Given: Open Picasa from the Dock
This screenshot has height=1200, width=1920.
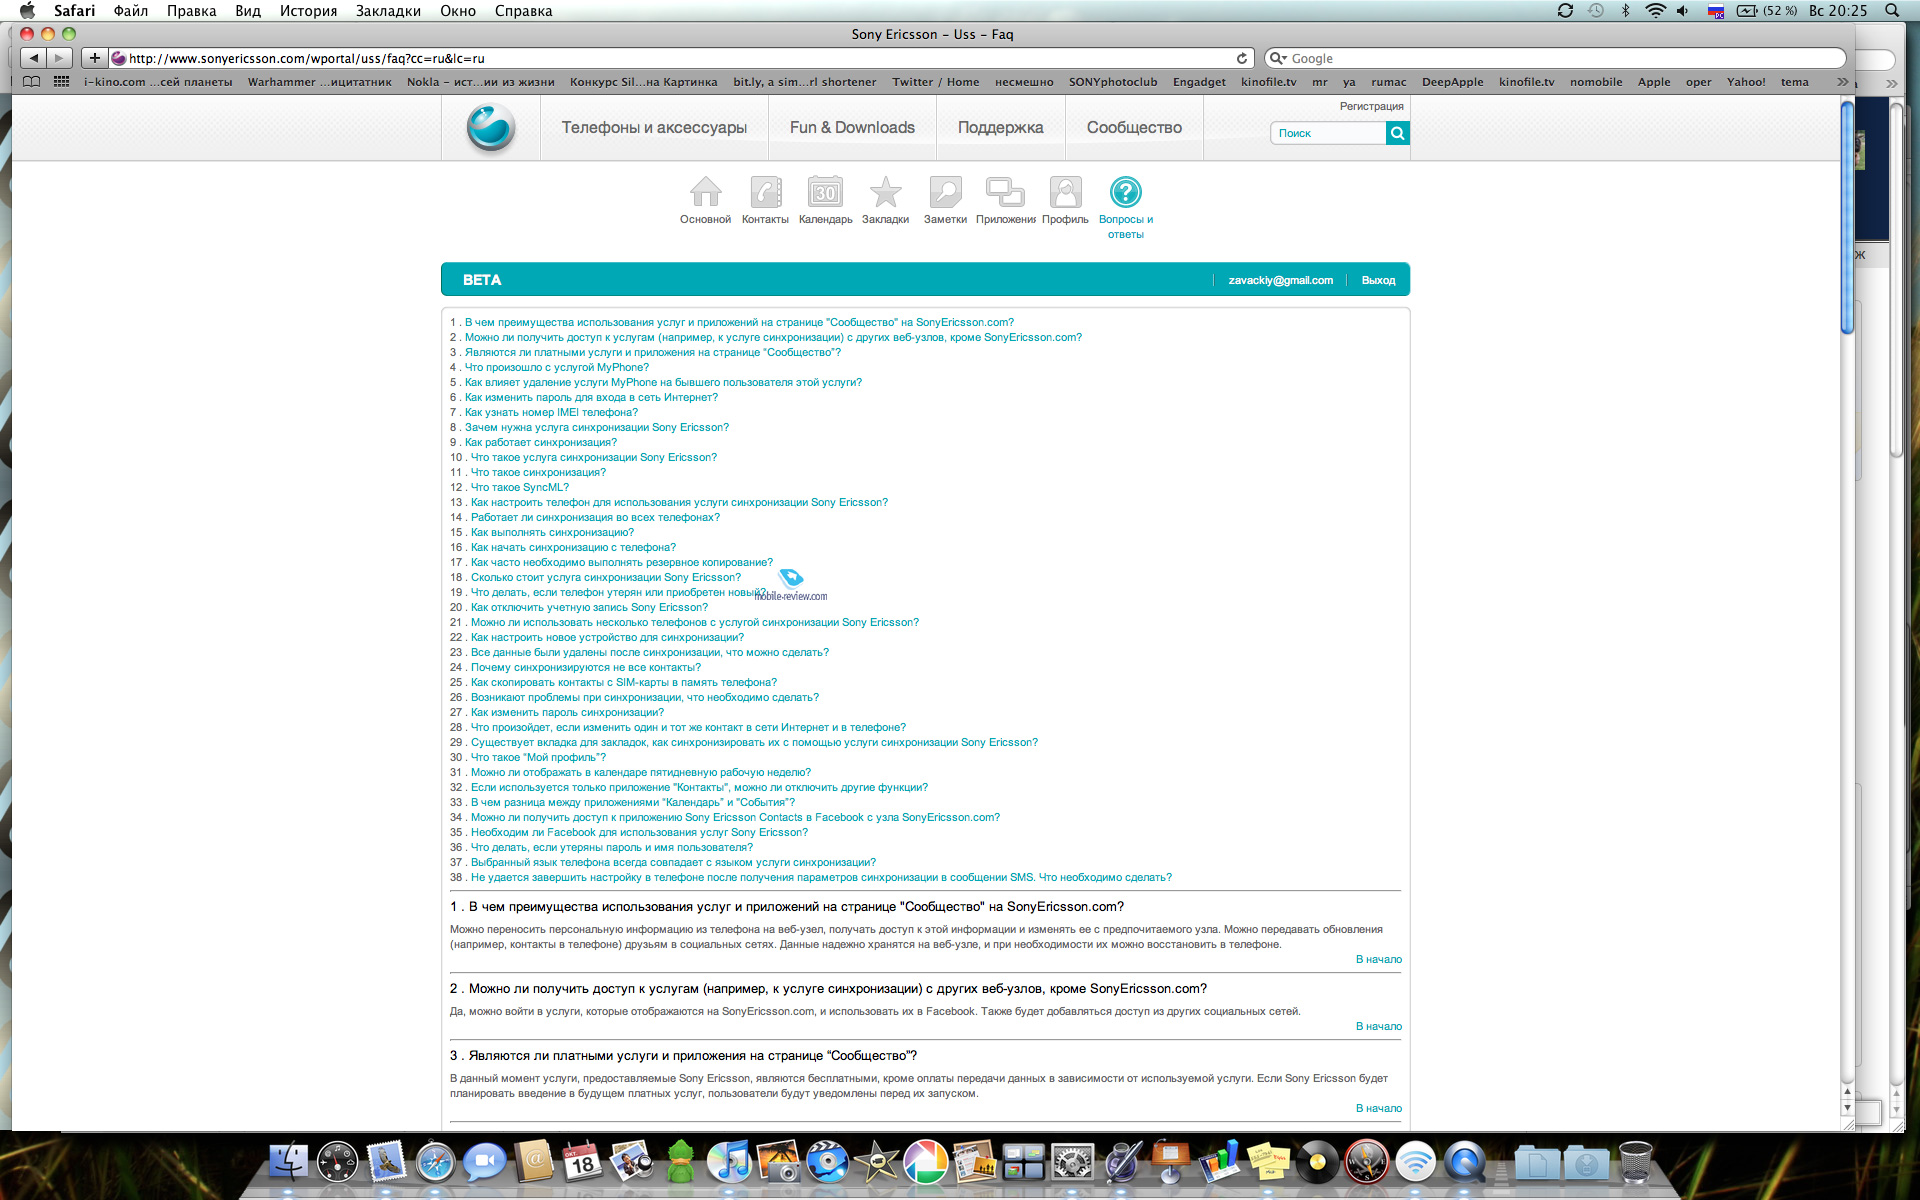Looking at the screenshot, I should point(925,1161).
